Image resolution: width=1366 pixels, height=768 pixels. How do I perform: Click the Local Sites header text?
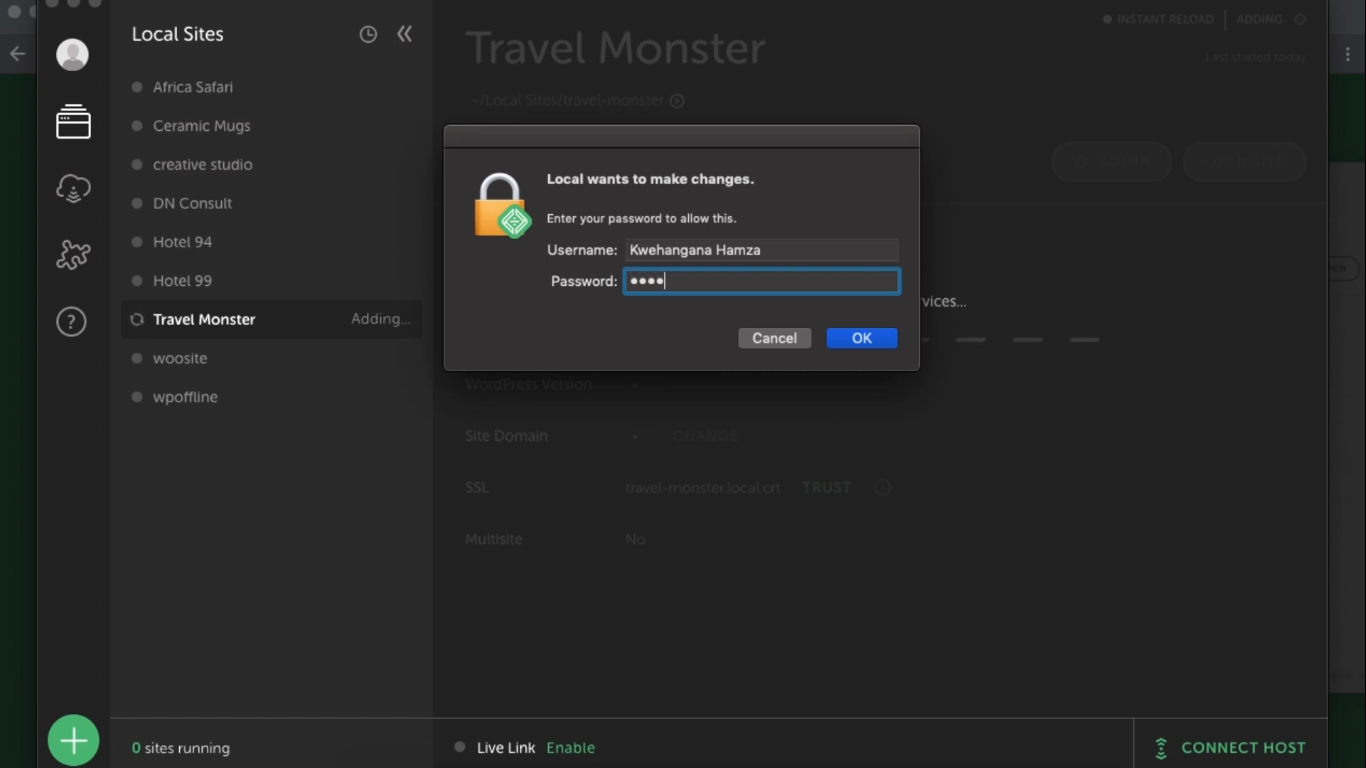(178, 34)
